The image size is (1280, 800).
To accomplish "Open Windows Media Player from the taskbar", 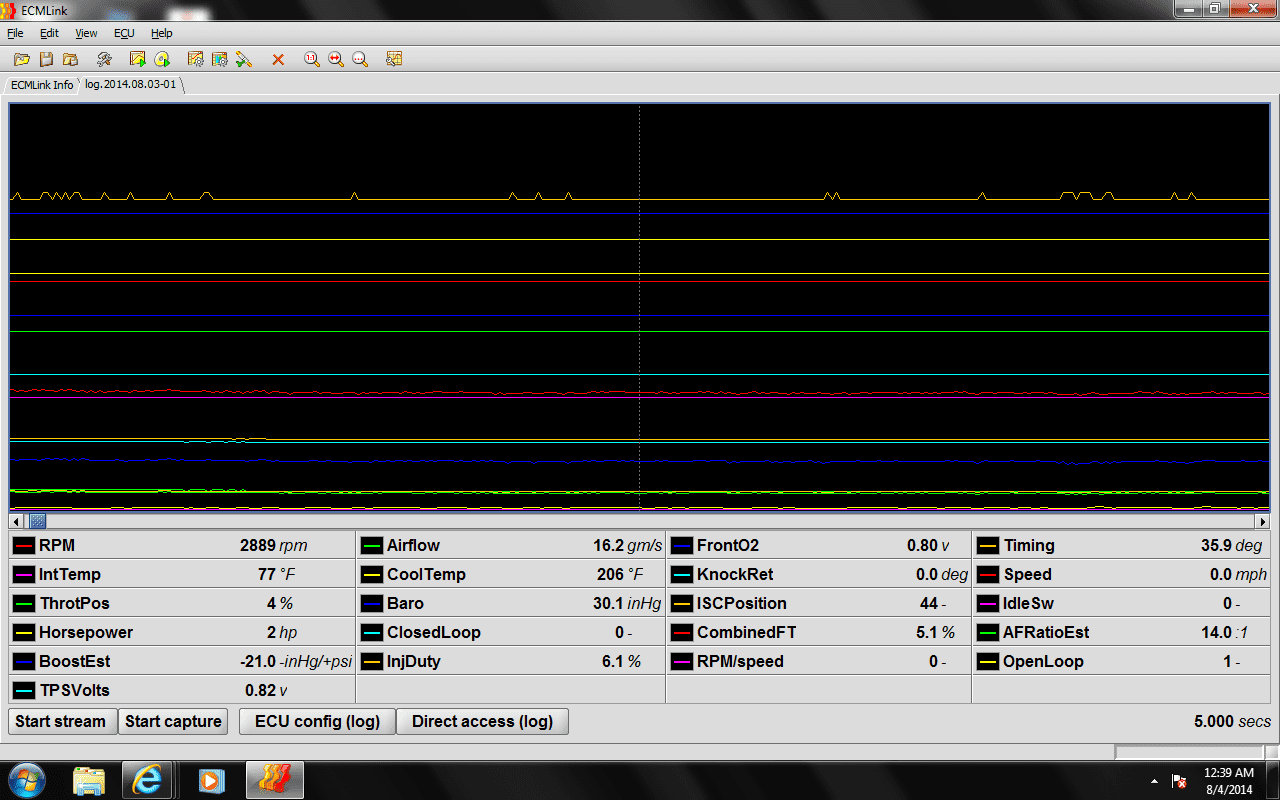I will coord(211,780).
